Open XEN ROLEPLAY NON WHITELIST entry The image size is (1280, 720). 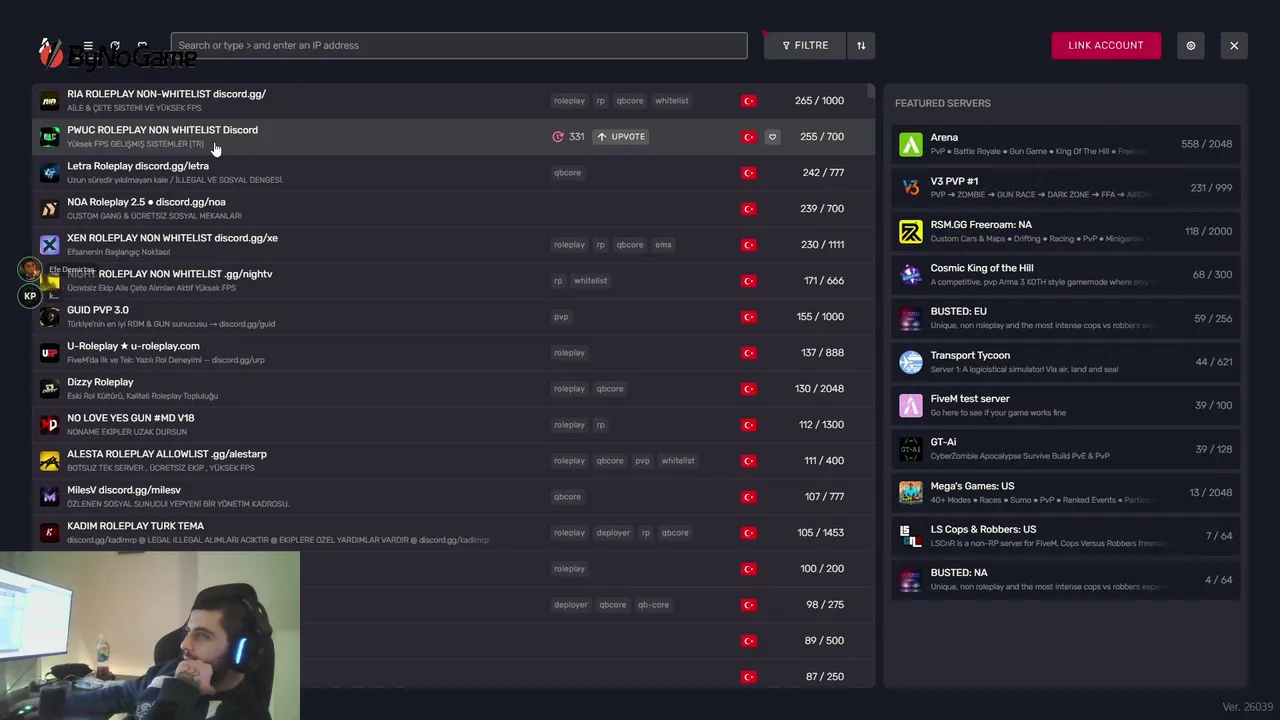pyautogui.click(x=453, y=245)
